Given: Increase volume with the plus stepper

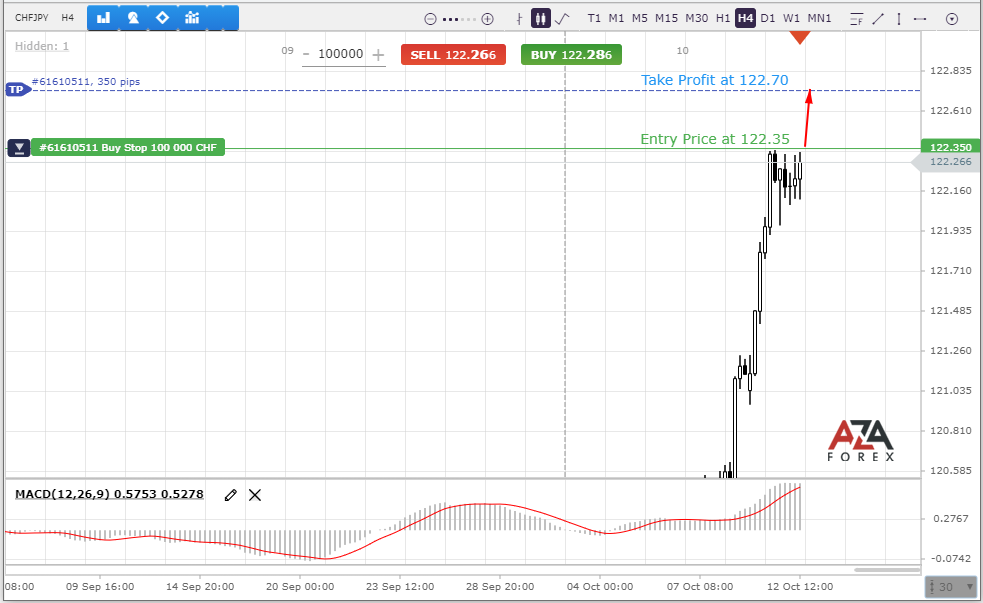Looking at the screenshot, I should point(378,55).
